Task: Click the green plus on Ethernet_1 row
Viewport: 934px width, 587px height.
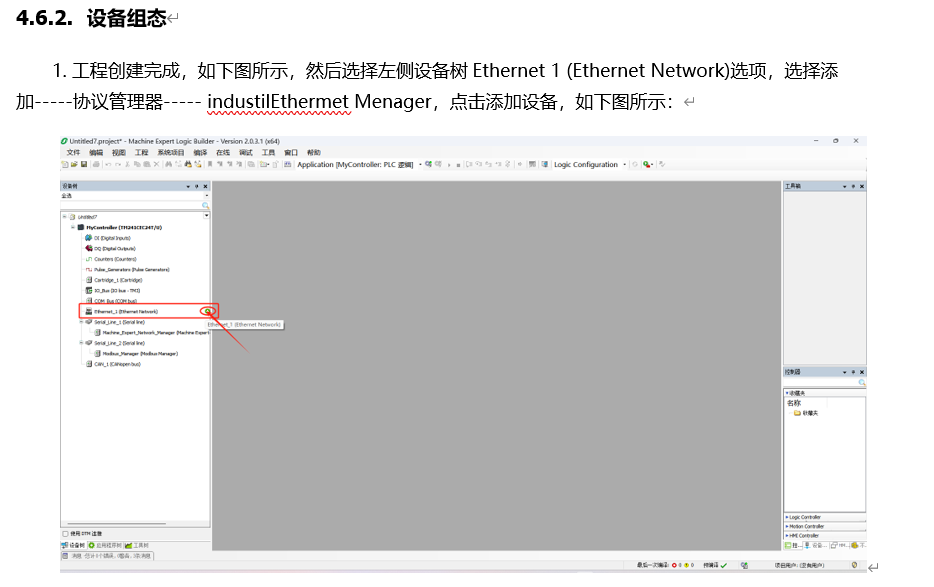Action: pos(207,311)
